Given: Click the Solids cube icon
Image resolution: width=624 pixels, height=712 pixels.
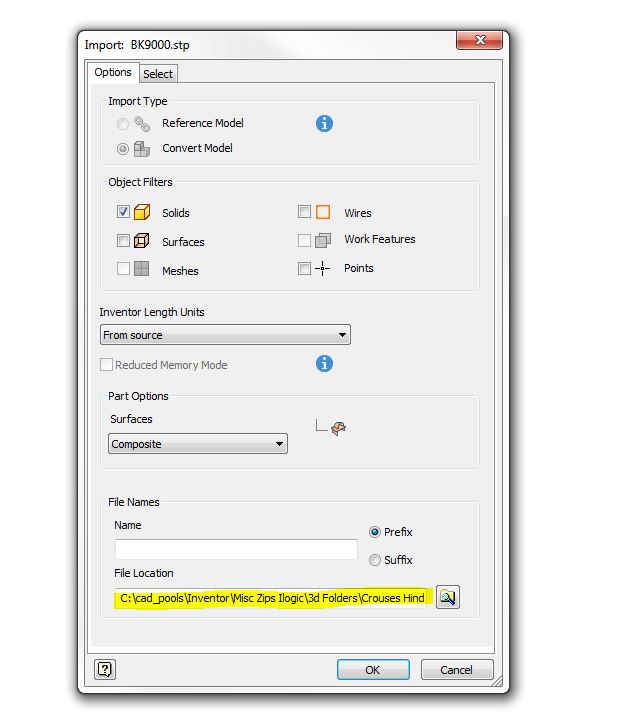Looking at the screenshot, I should [x=142, y=212].
